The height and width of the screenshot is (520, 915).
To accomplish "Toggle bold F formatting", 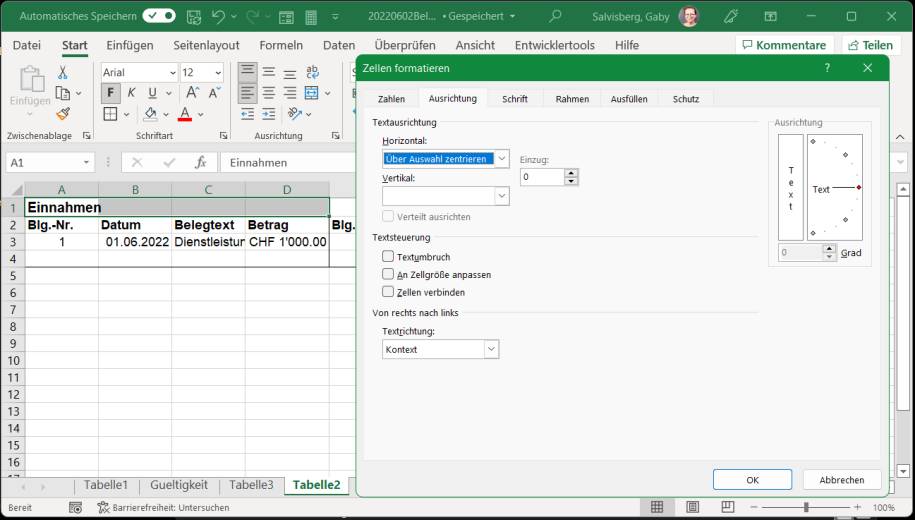I will click(x=110, y=93).
